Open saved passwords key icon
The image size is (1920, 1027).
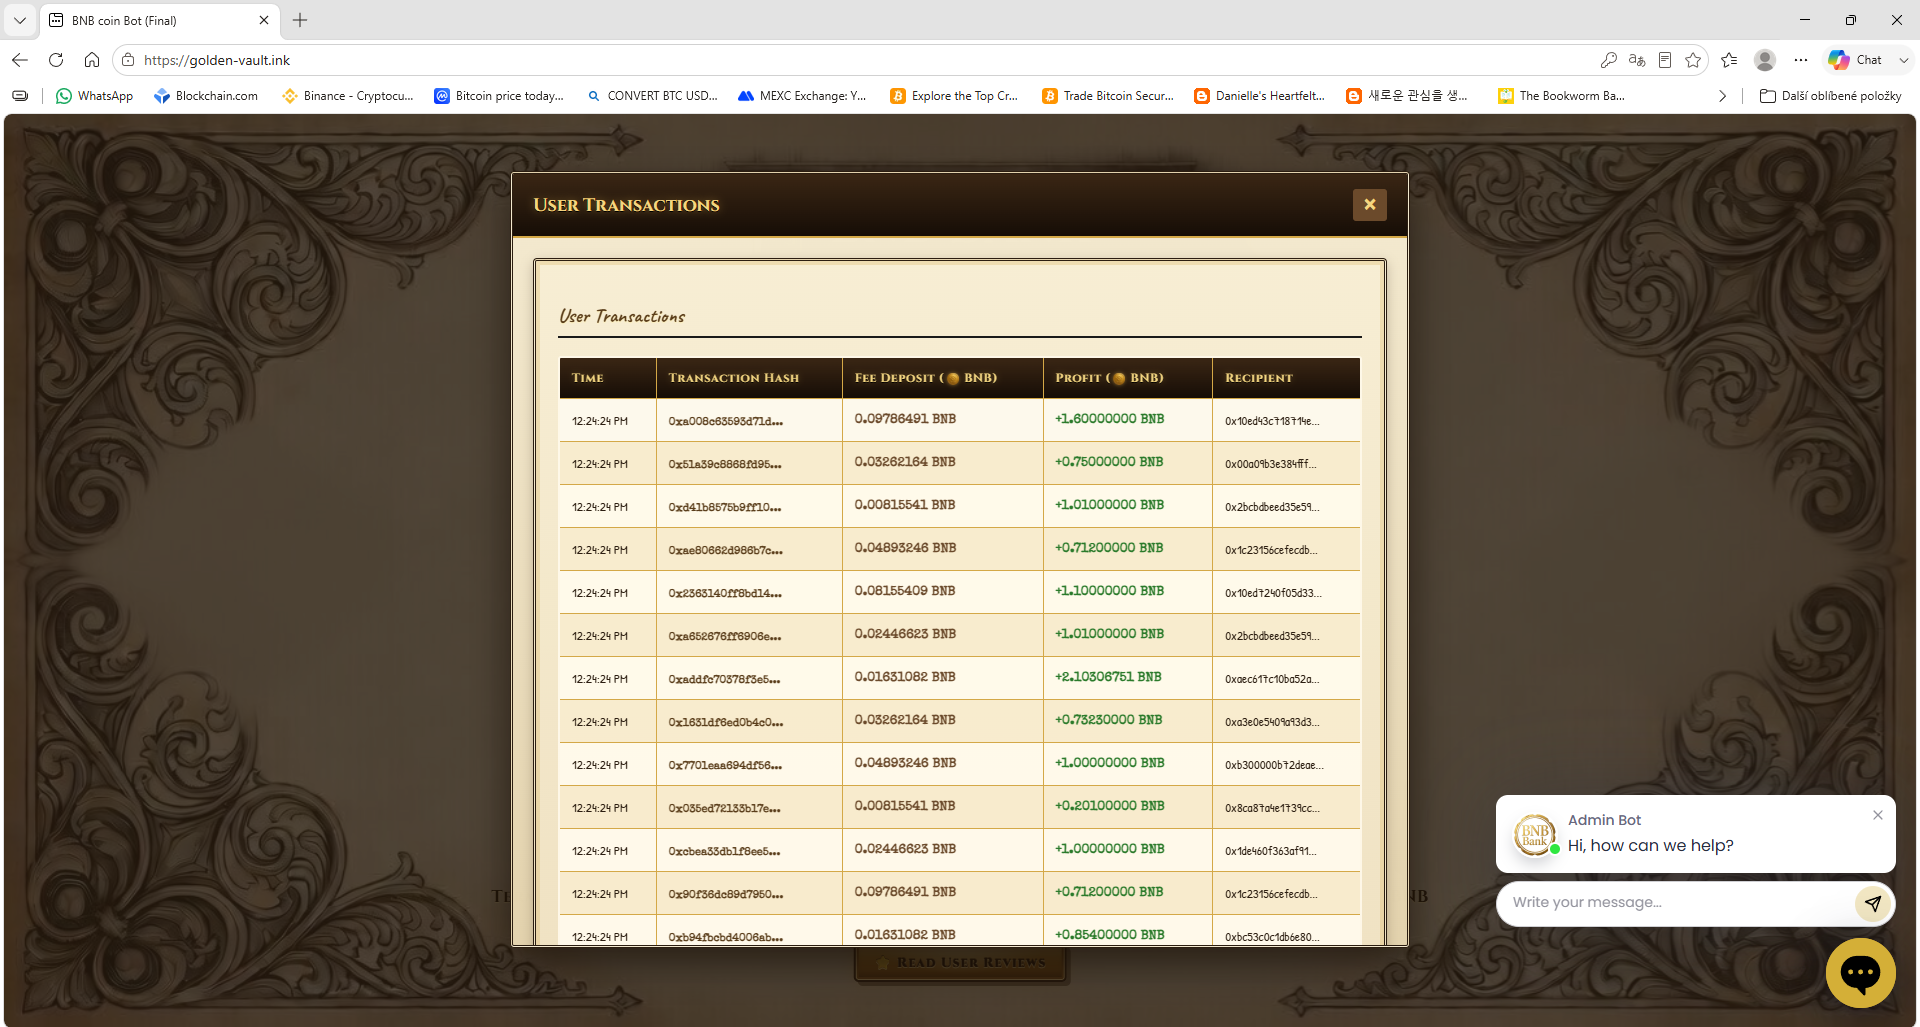pos(1608,60)
